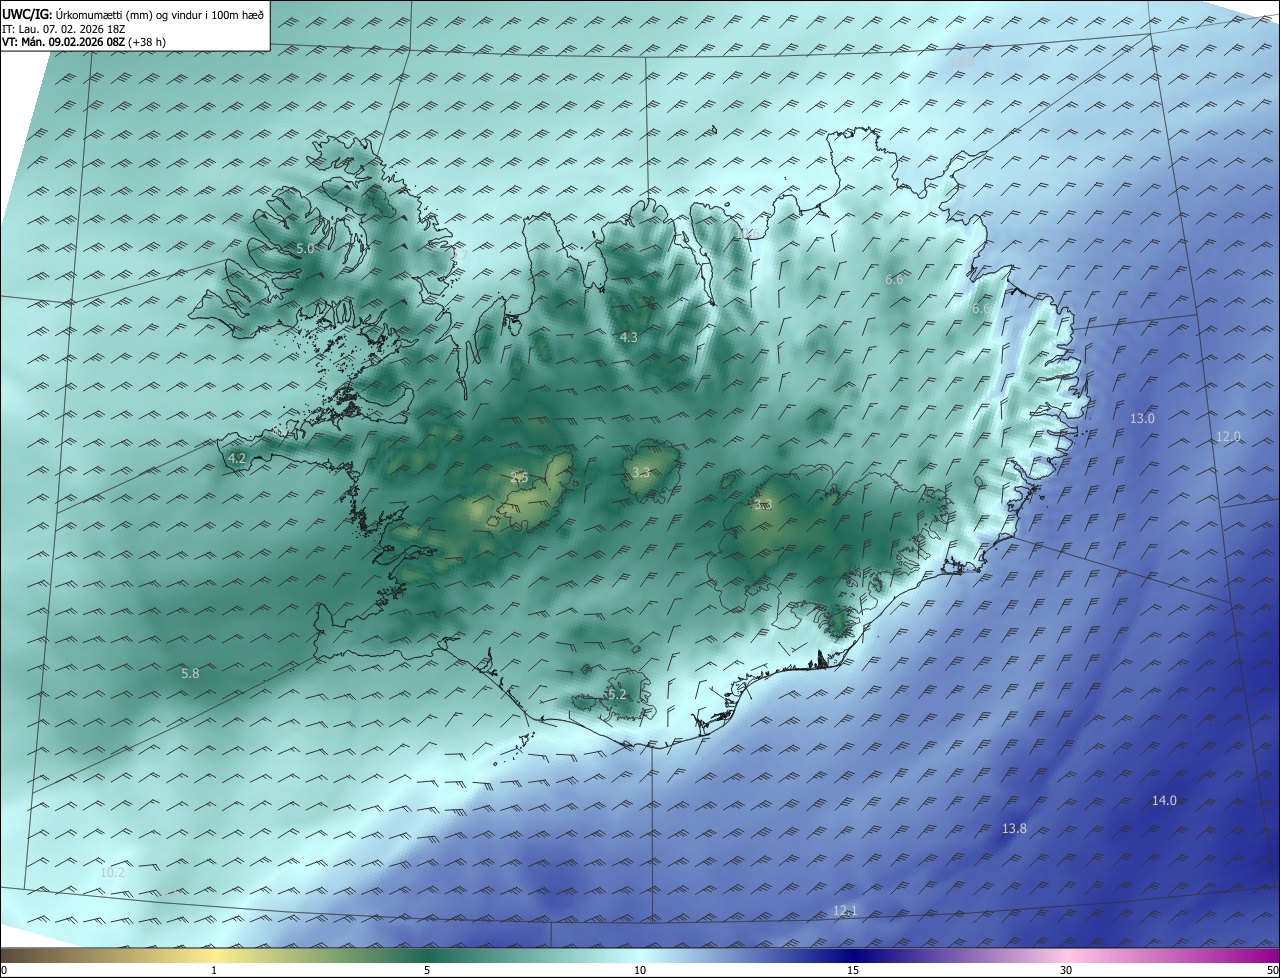Click the 'IT: Lau. 07. 02. 2026 18Z' line

pos(64,29)
